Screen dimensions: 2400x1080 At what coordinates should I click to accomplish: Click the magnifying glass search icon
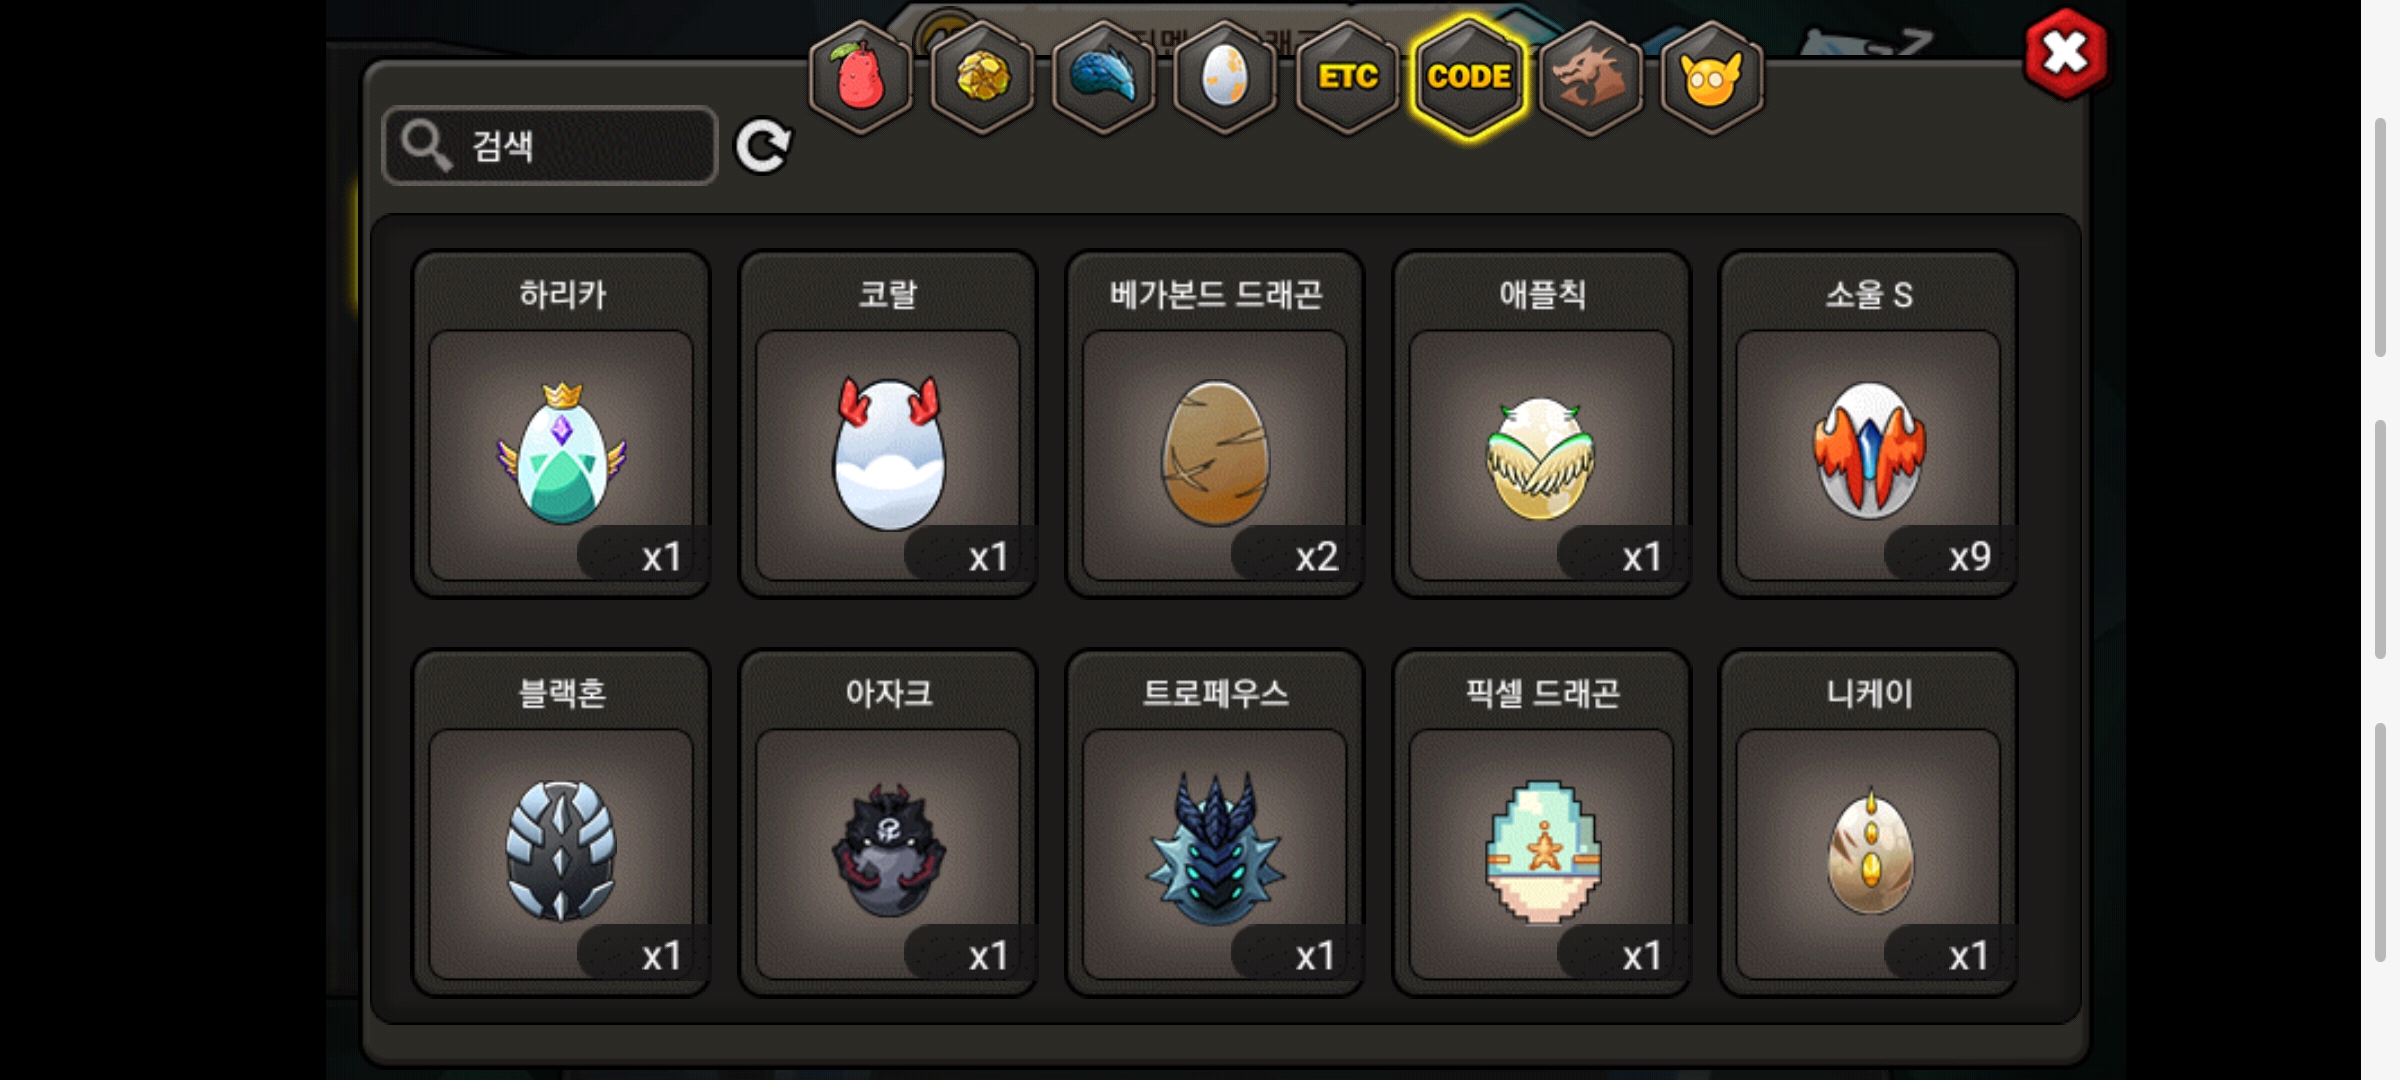[427, 146]
